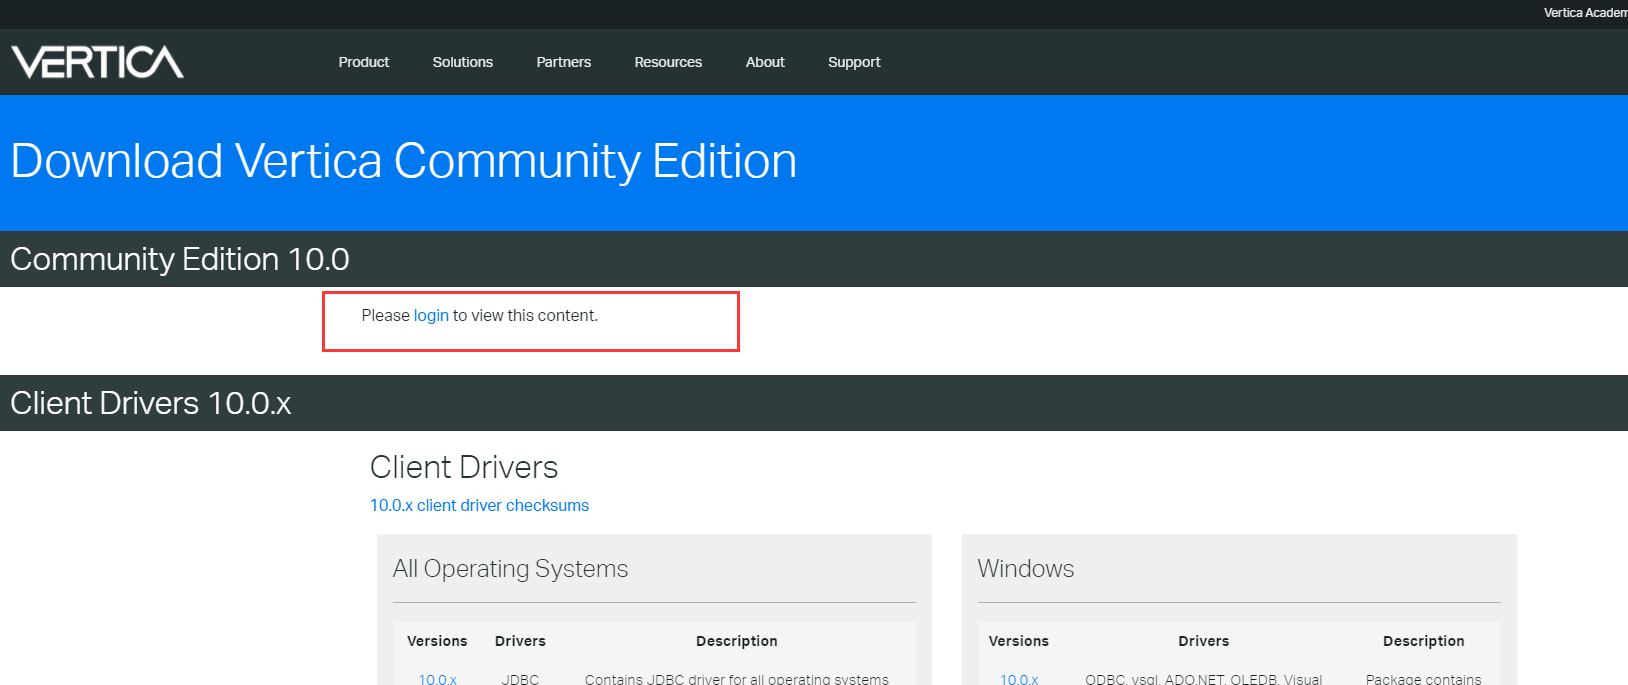
Task: Follow the Vertica Academy link at top
Action: tap(1585, 13)
